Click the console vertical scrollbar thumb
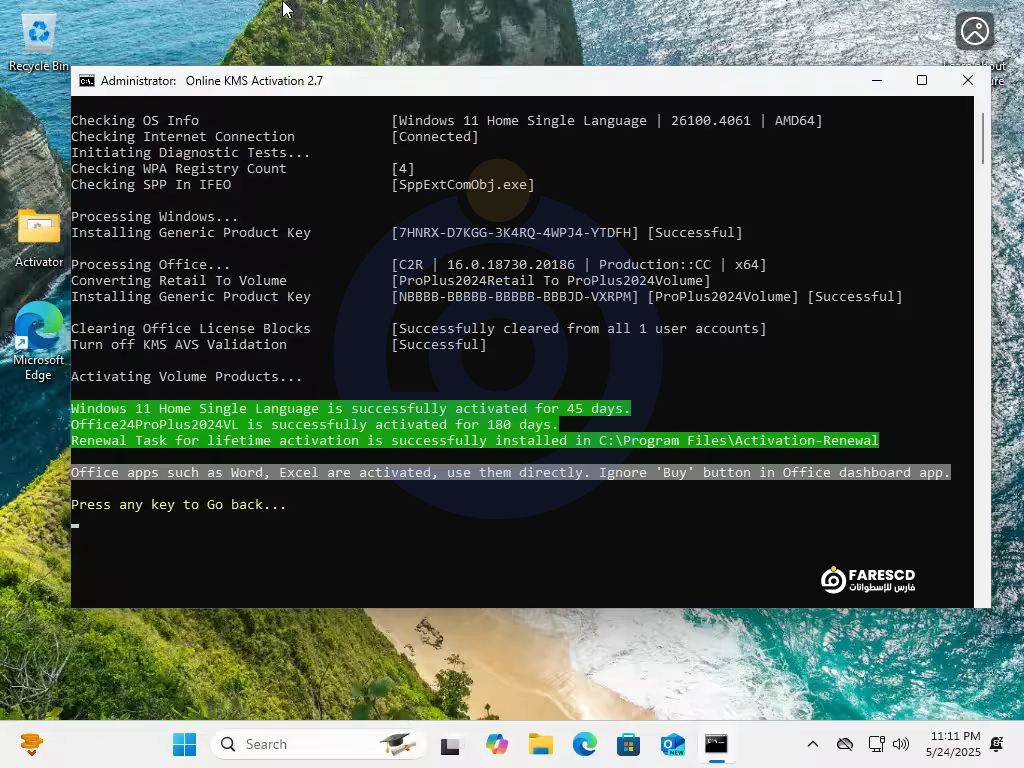Screen dimensions: 1024x768 (982, 138)
